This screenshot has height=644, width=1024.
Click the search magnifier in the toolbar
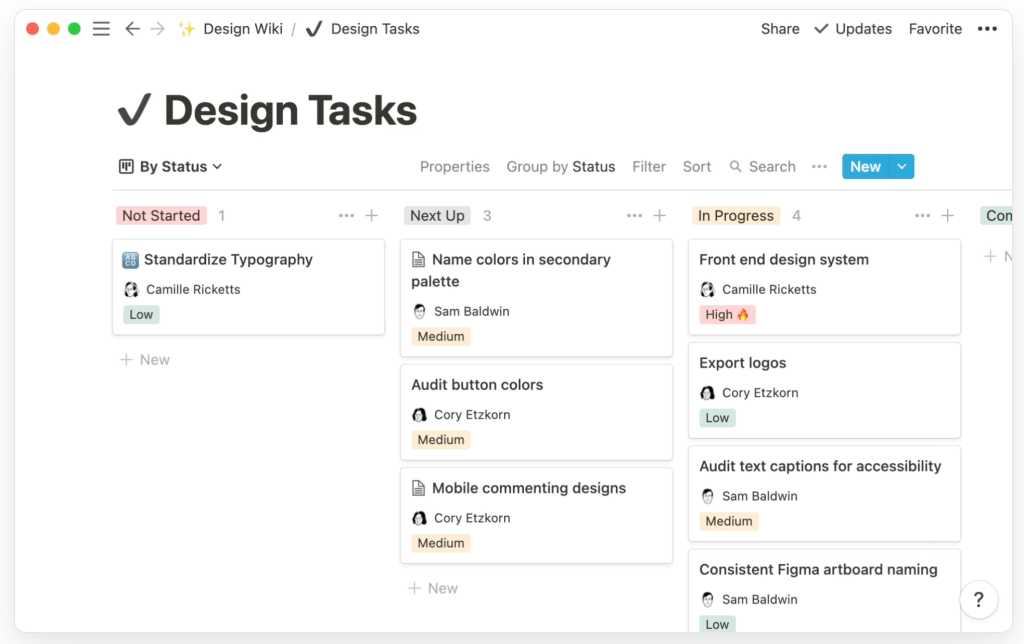coord(736,167)
